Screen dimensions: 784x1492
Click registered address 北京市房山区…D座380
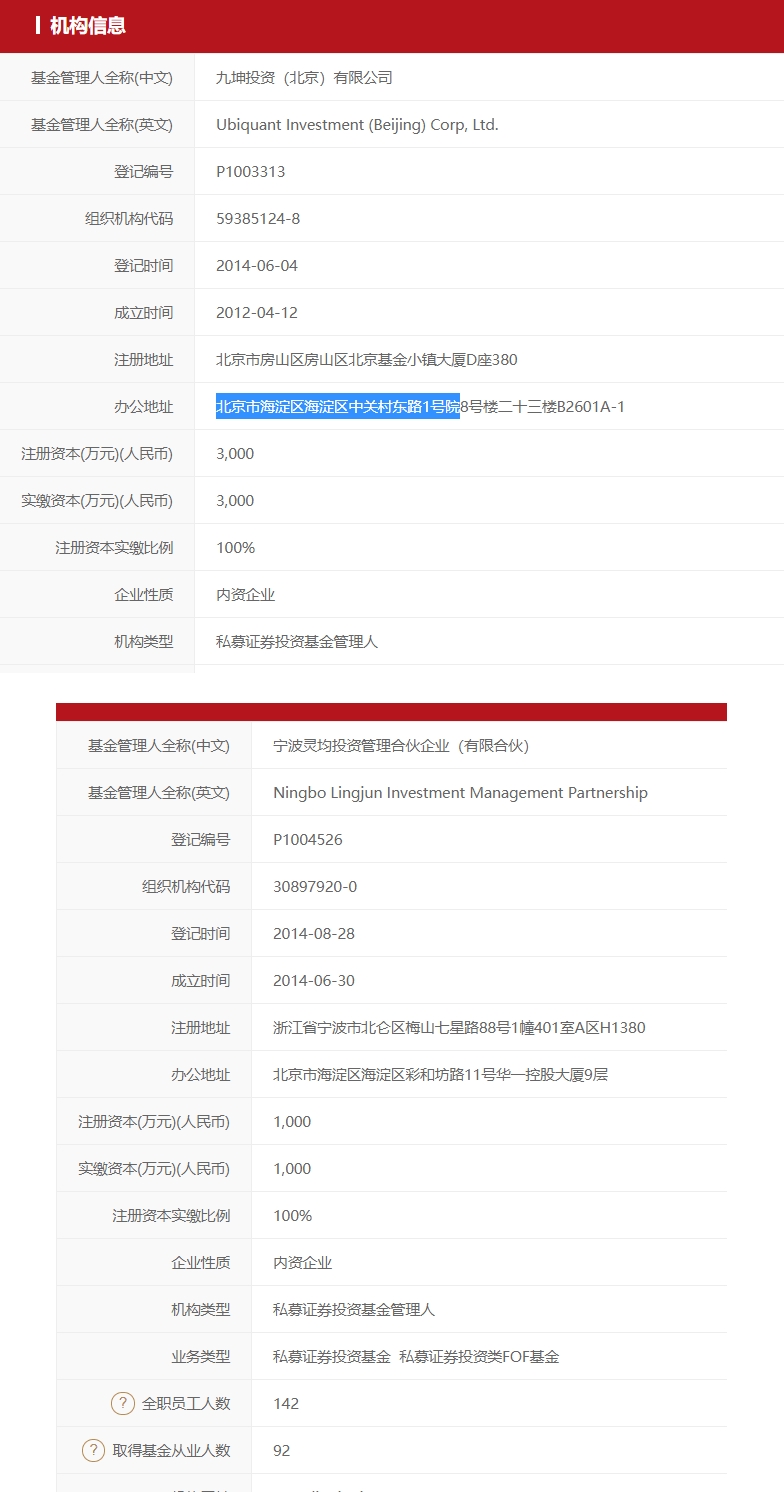click(x=367, y=359)
